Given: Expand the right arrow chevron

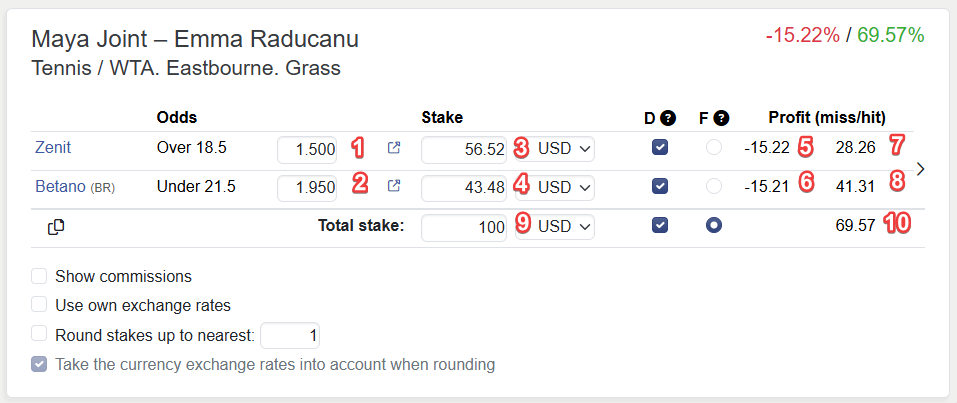Looking at the screenshot, I should click(x=921, y=169).
